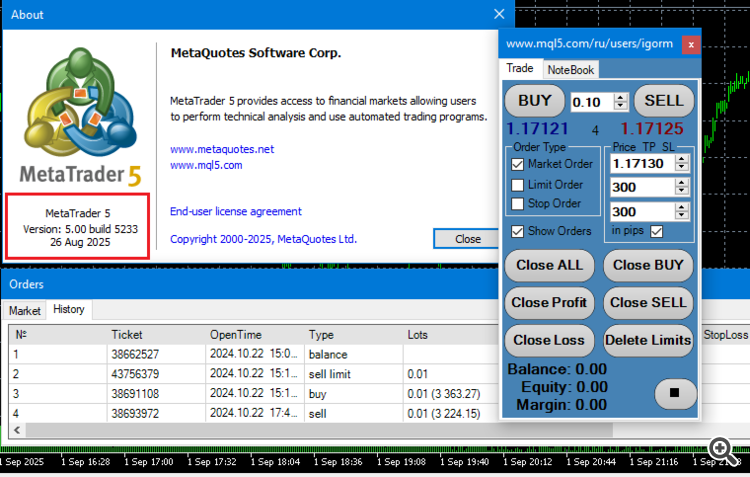Screen dimensions: 750x477
Task: Open the Market tab in Orders window
Action: (25, 311)
